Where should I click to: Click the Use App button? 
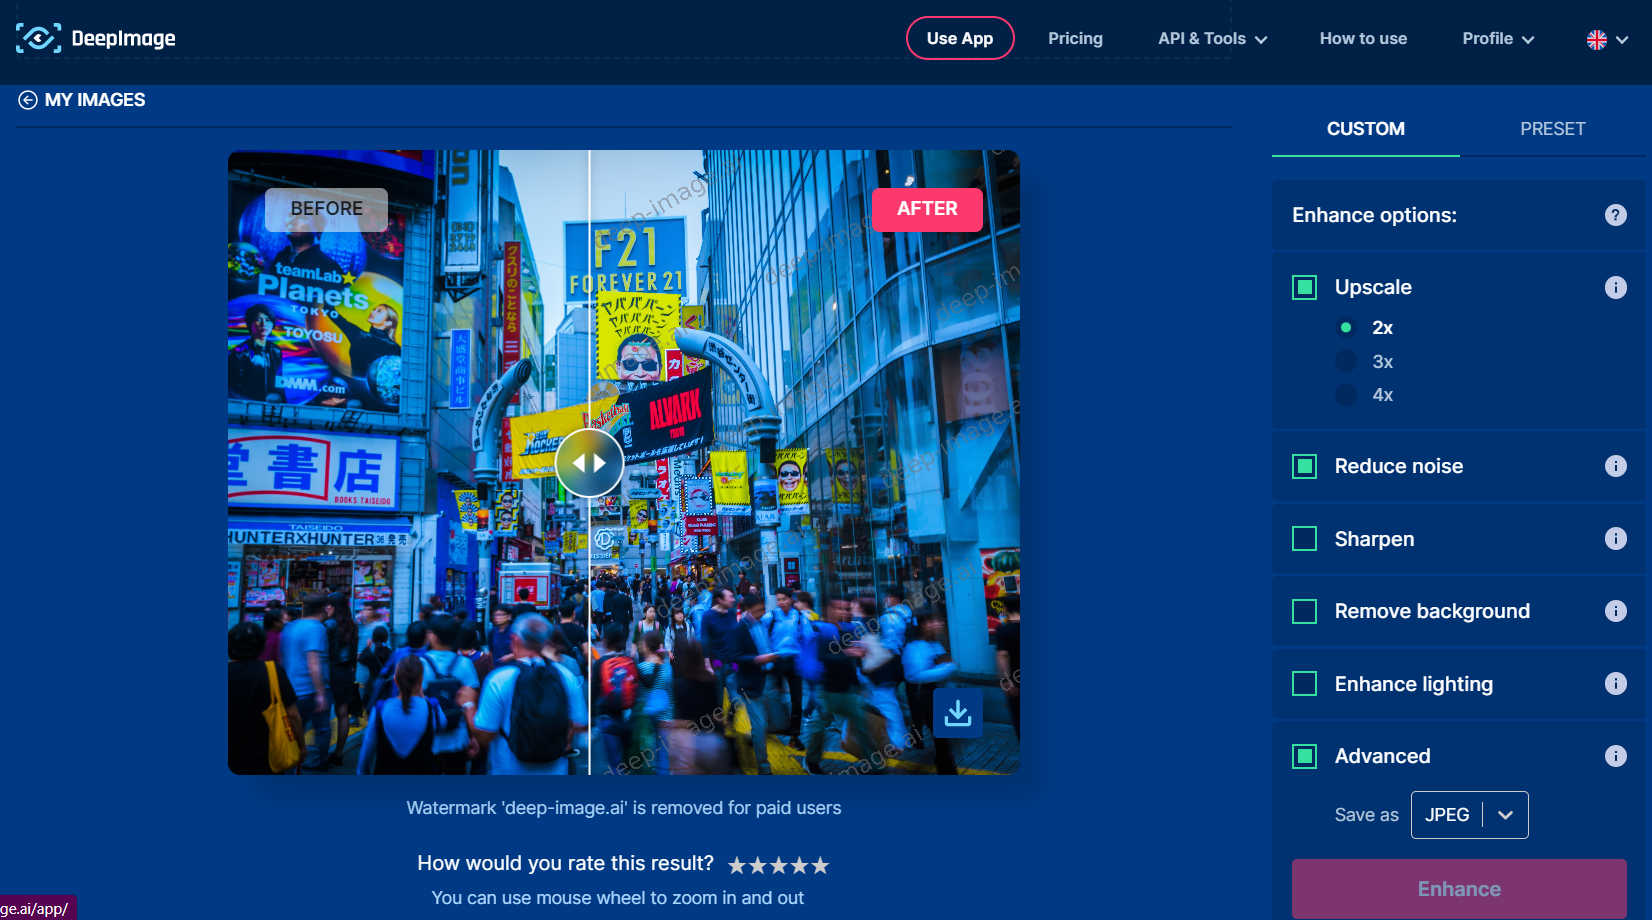point(960,38)
